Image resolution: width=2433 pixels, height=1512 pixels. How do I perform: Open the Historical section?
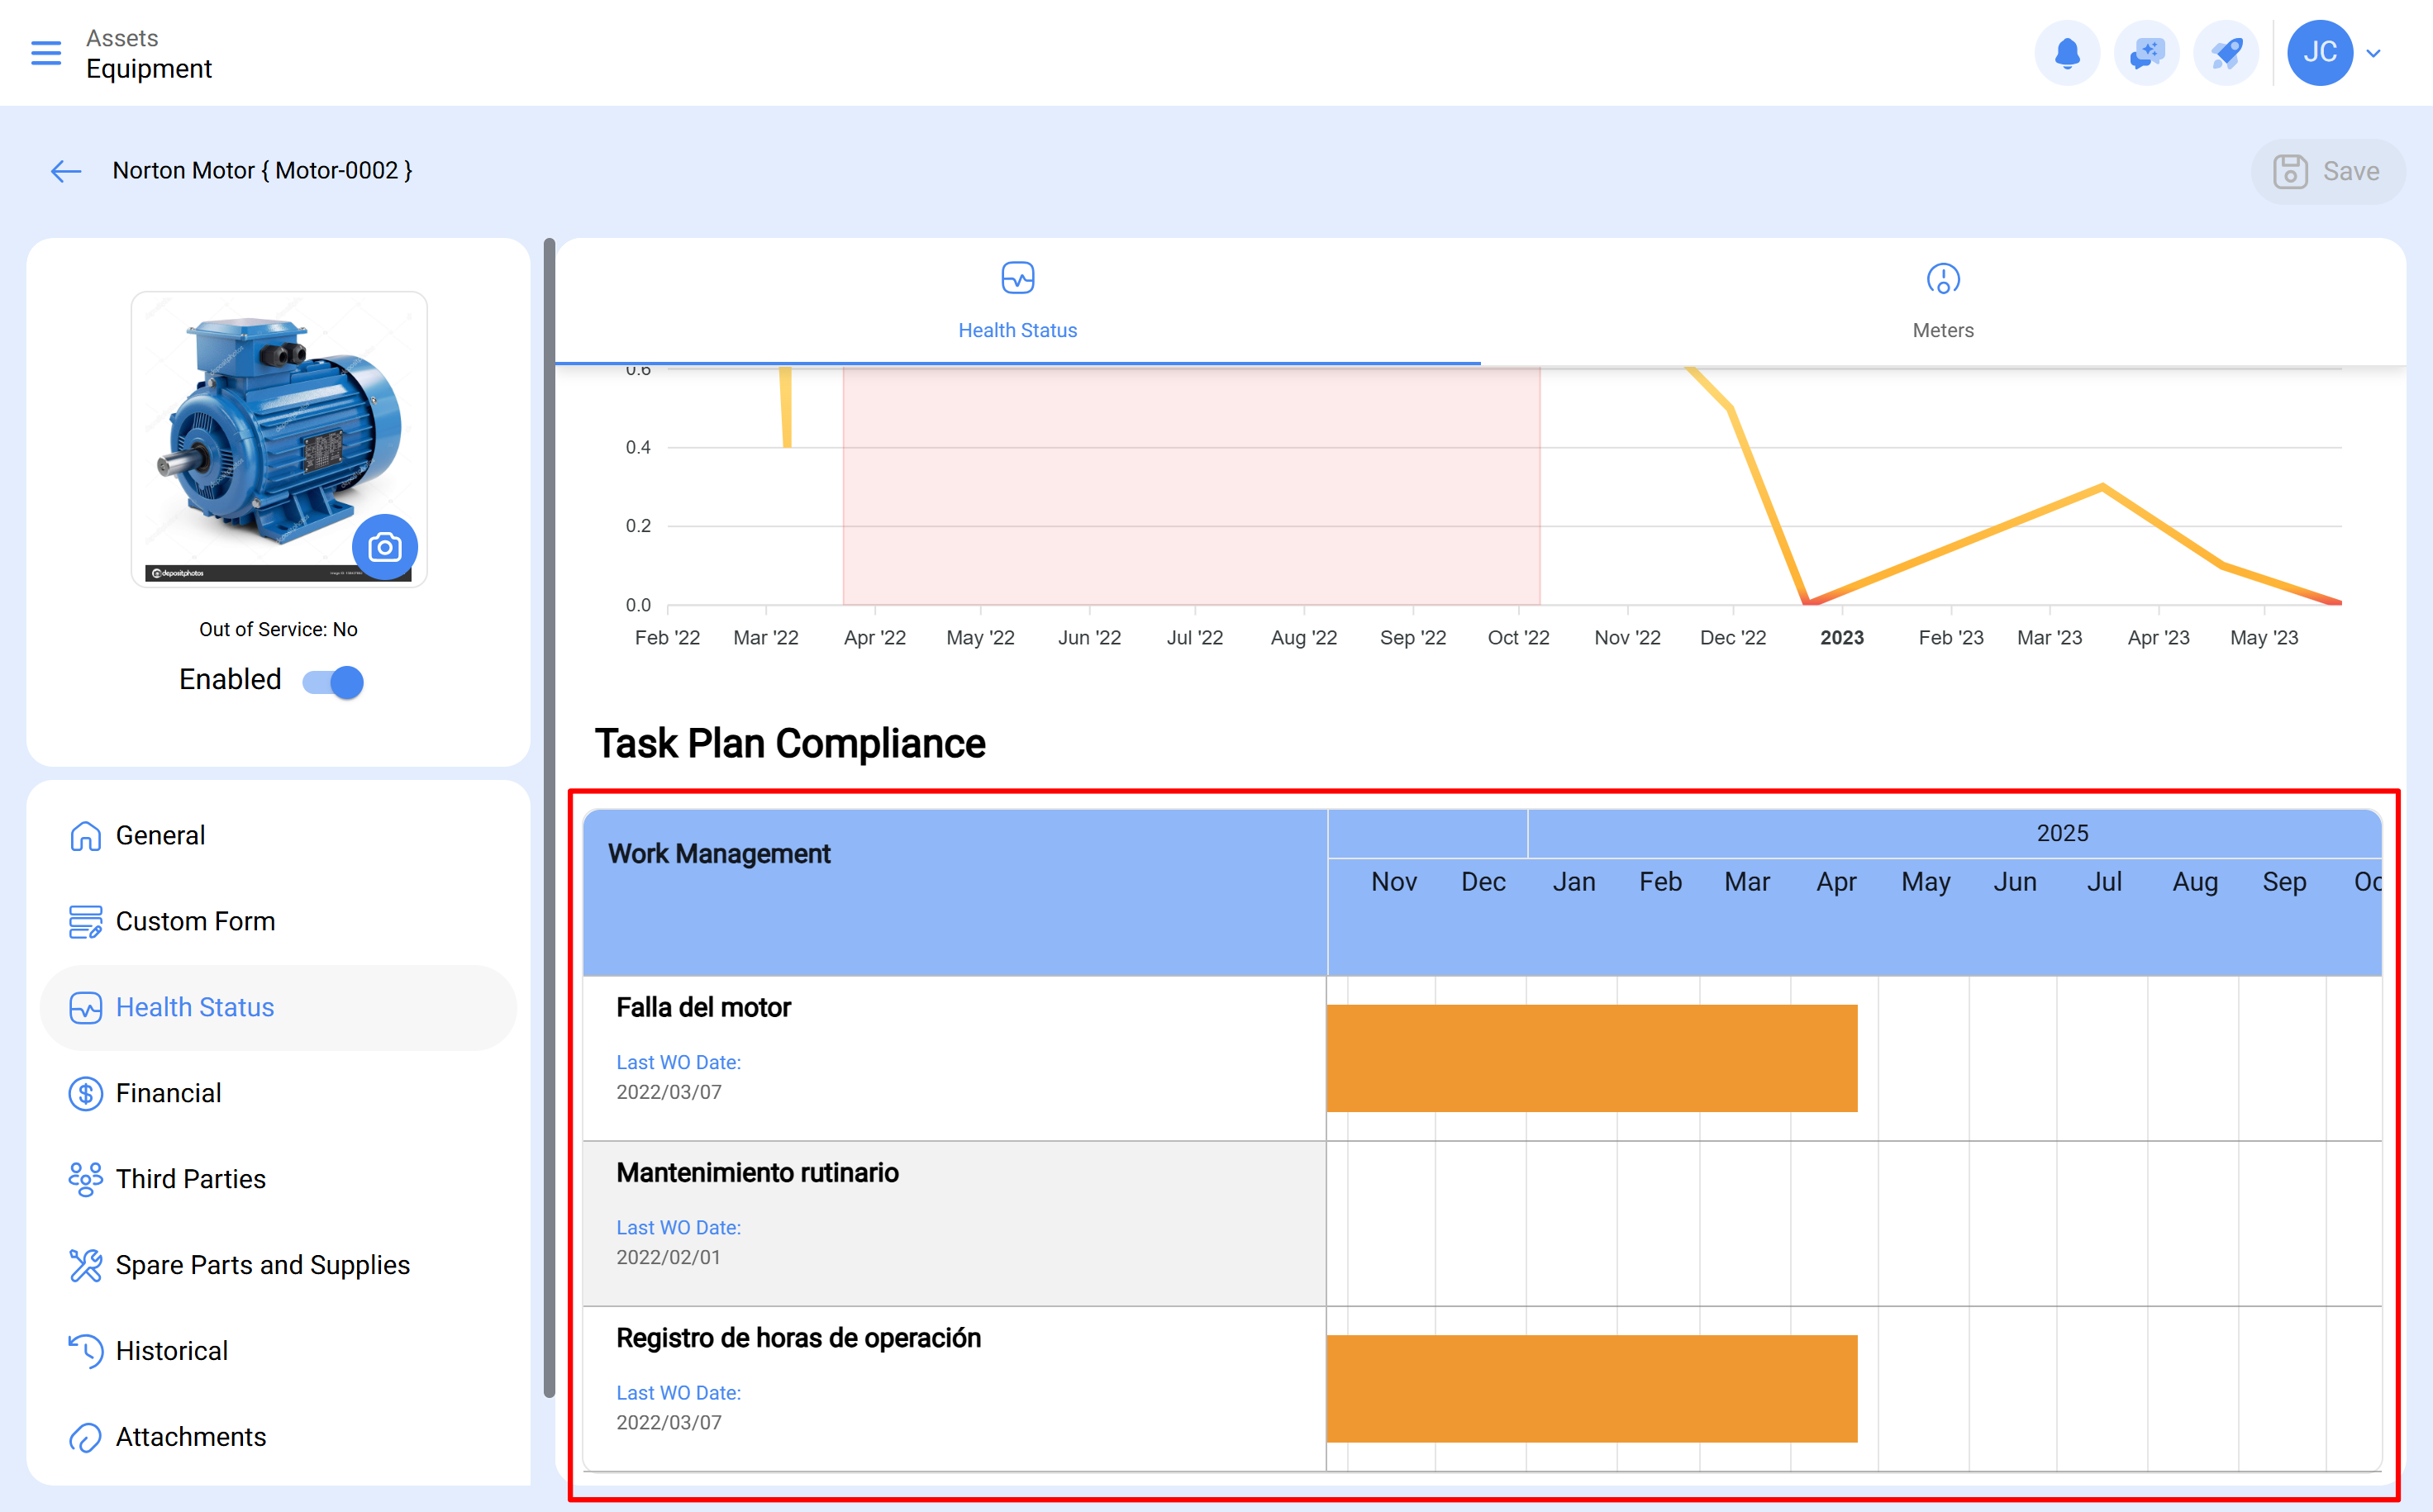(171, 1351)
